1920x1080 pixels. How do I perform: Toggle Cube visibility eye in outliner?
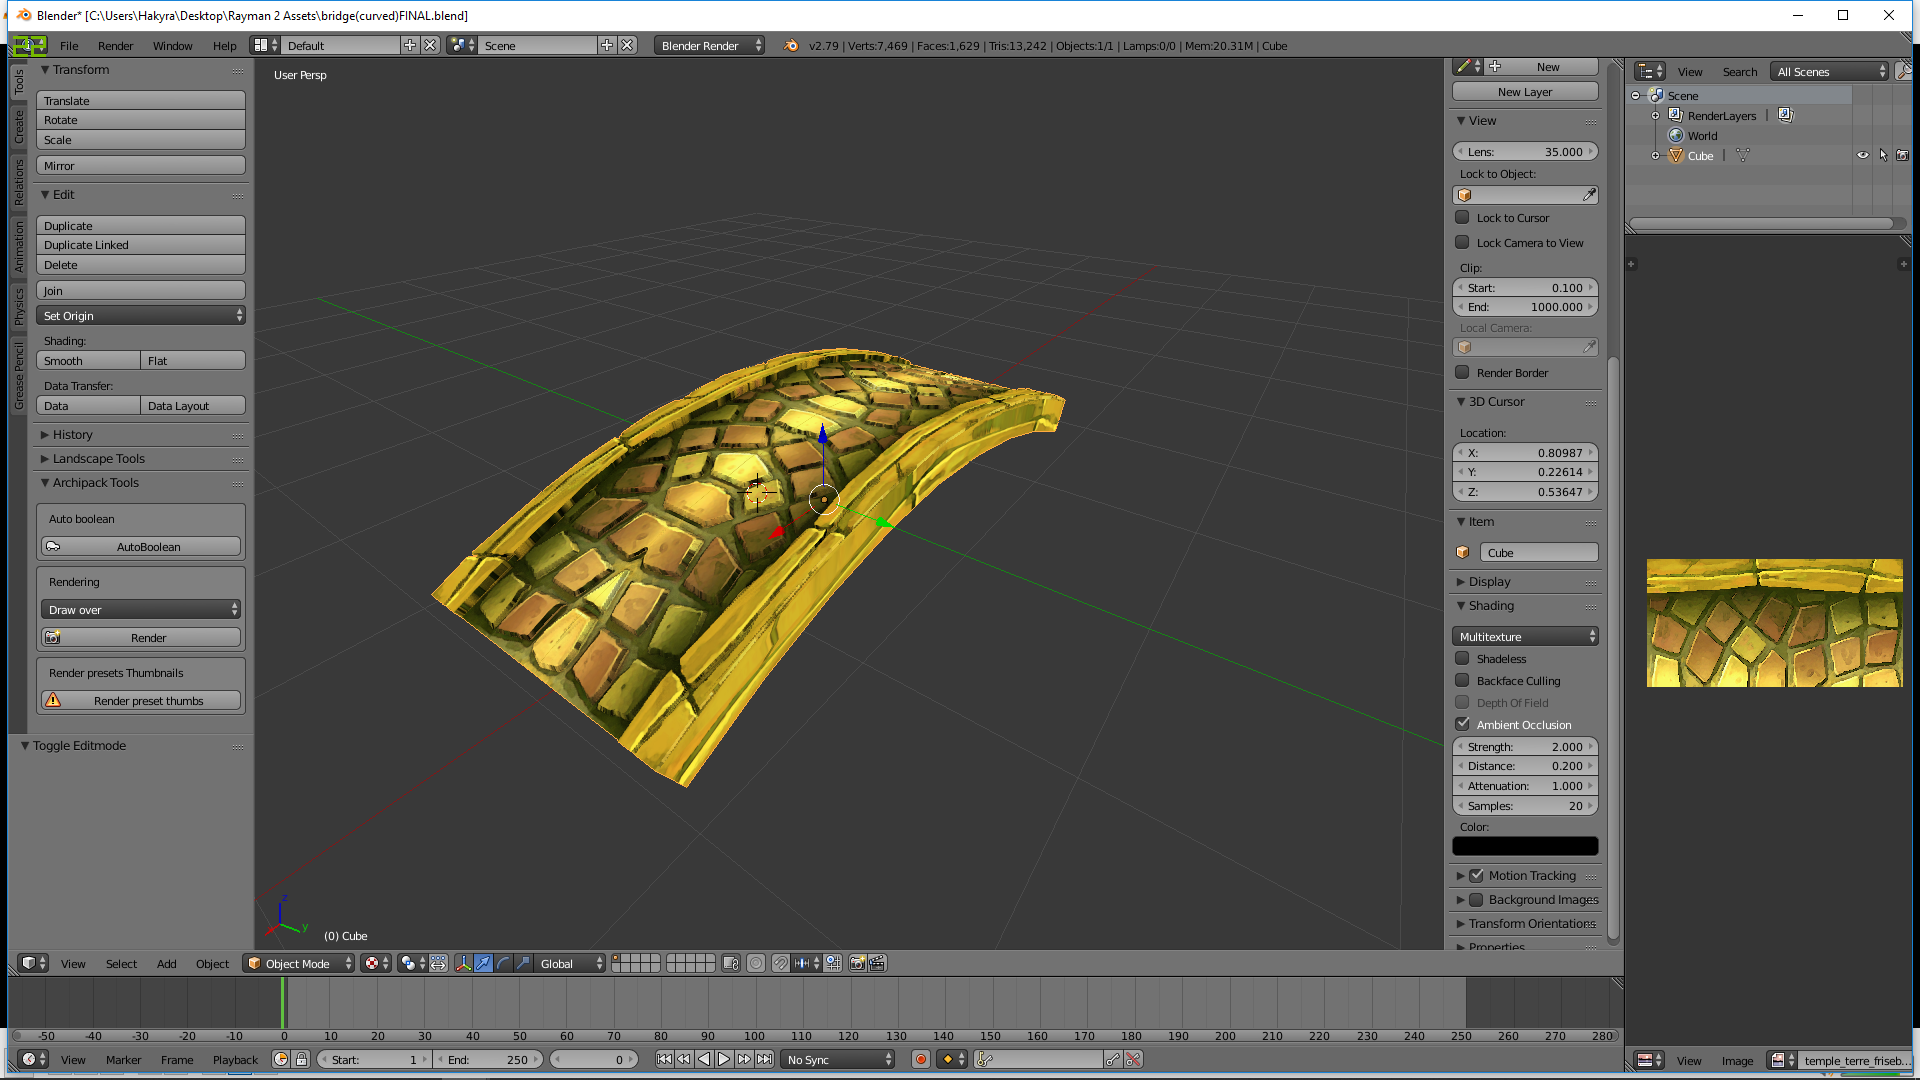(x=1863, y=155)
